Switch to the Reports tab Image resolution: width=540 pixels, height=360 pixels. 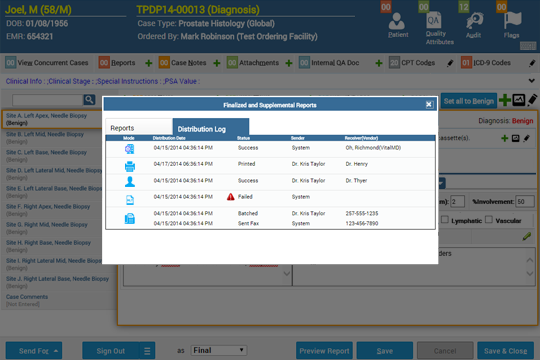[x=139, y=127]
